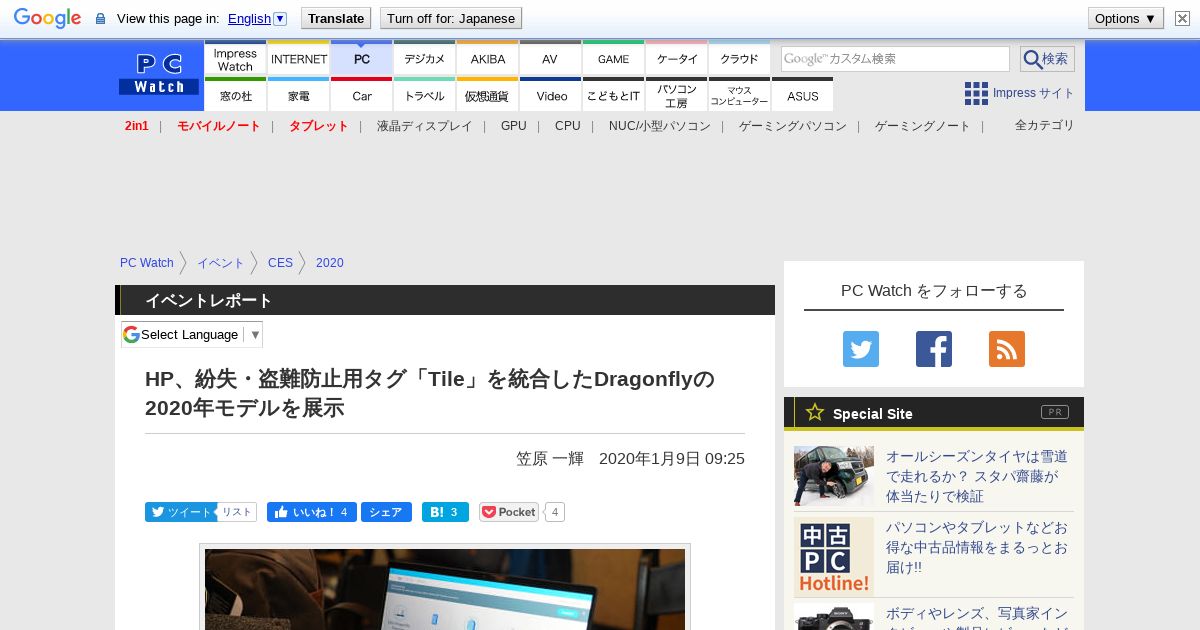Click the Google logo in translate bar
This screenshot has height=630, width=1200.
[x=47, y=18]
